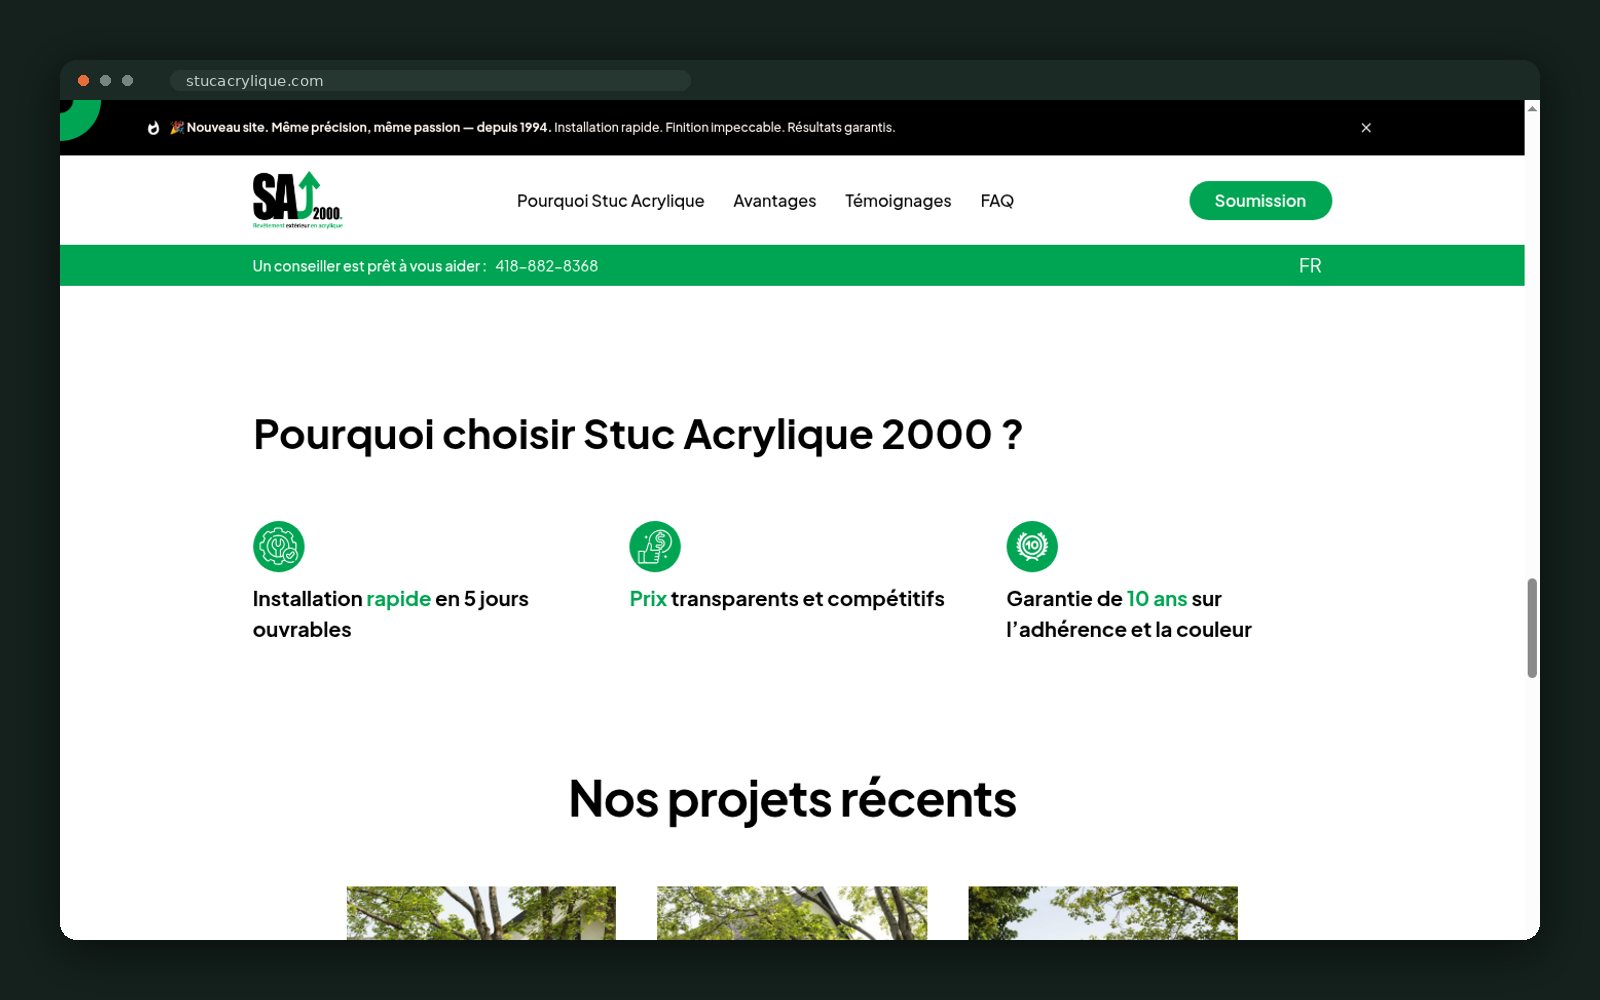Image resolution: width=1600 pixels, height=1000 pixels.
Task: Go to Avantages section
Action: coord(774,201)
